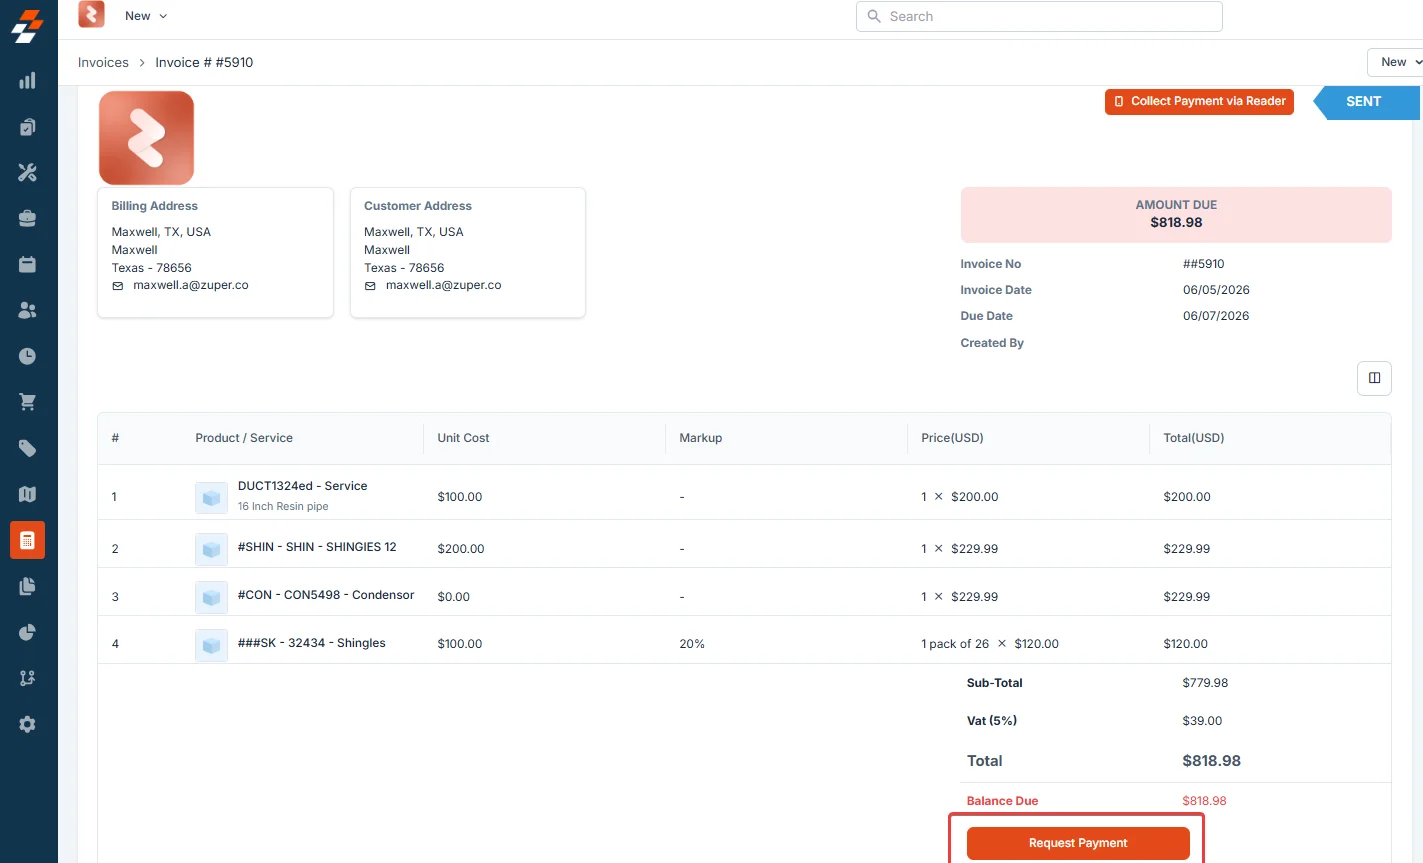Click product thumbnail for Condensor row

[x=211, y=597]
